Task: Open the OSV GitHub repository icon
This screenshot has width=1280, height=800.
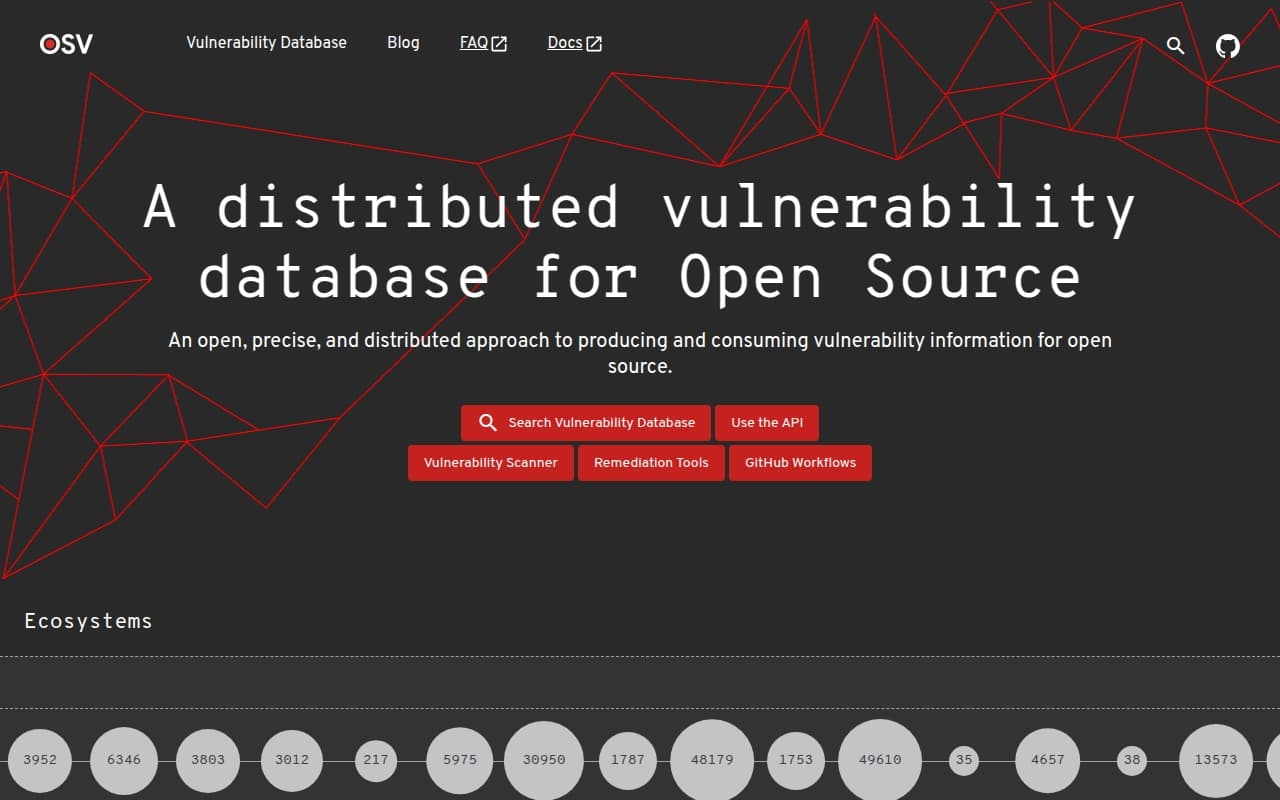Action: point(1227,45)
